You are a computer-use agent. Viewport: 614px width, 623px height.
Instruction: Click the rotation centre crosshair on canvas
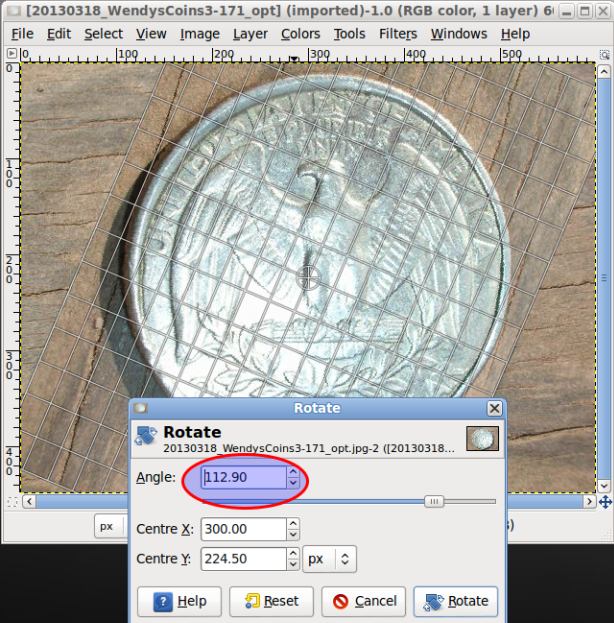pyautogui.click(x=308, y=277)
